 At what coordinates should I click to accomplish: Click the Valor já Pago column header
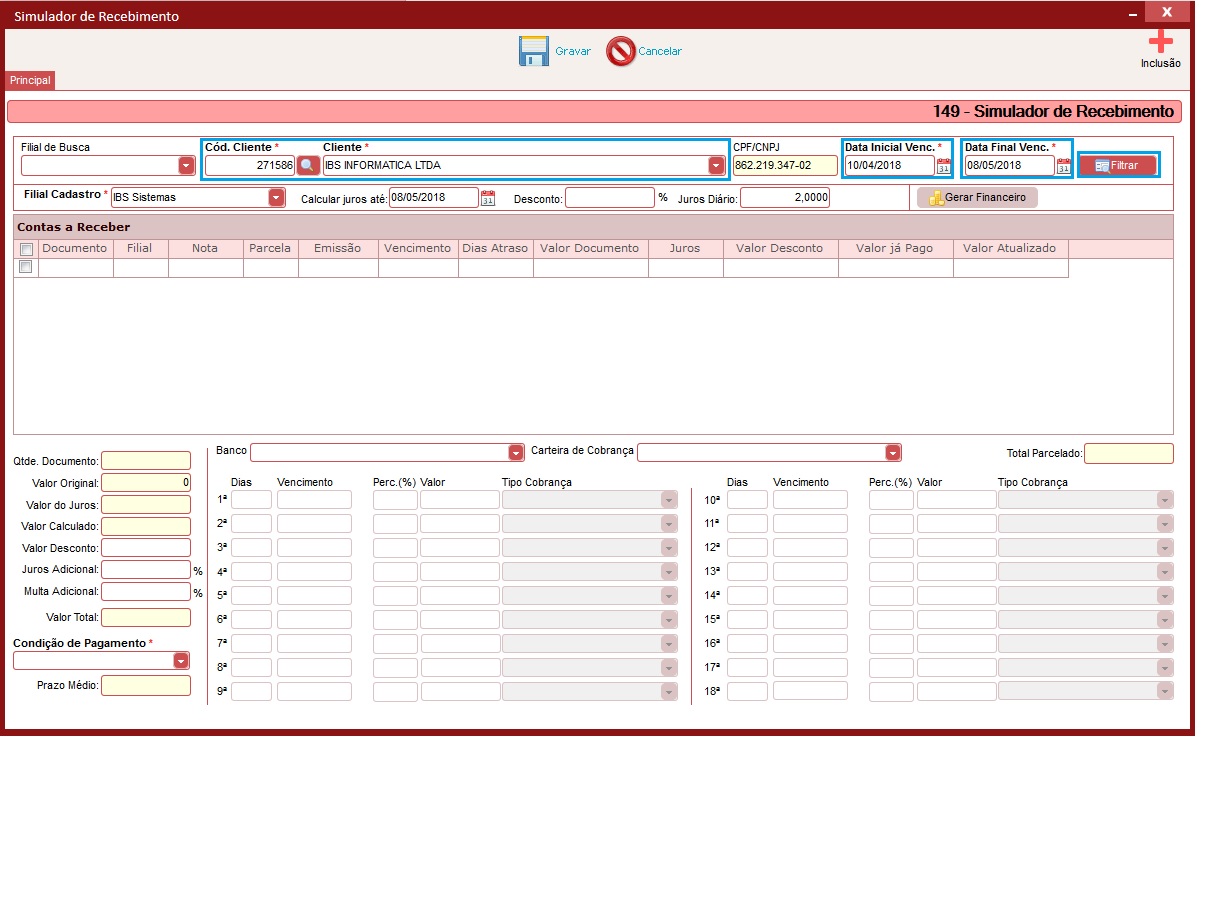coord(895,248)
